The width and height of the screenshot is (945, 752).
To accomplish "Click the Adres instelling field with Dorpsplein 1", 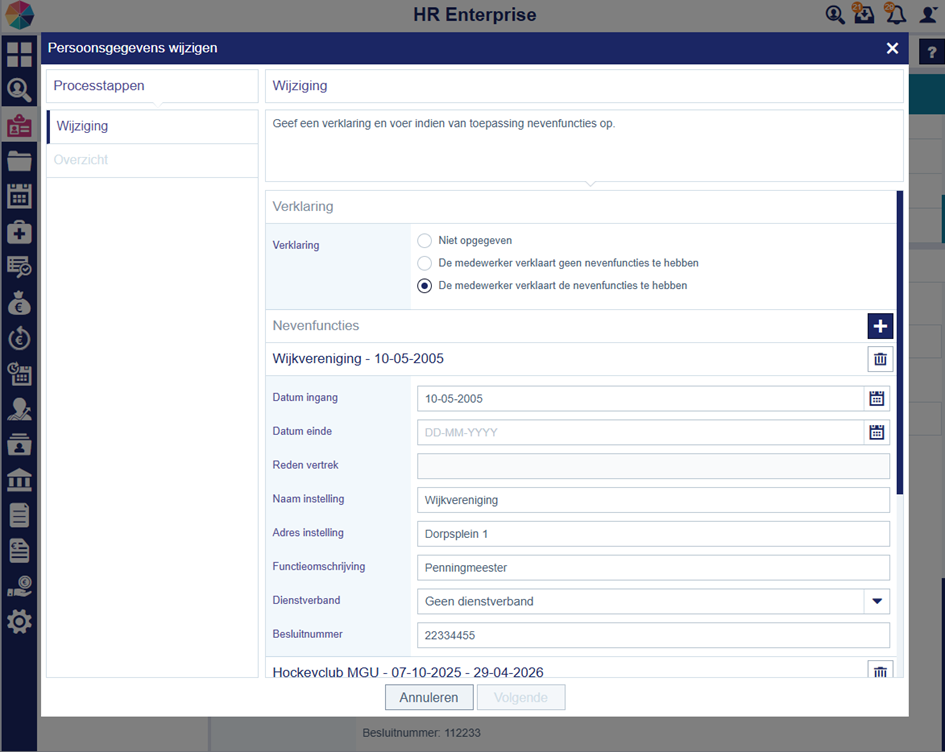I will [x=653, y=534].
